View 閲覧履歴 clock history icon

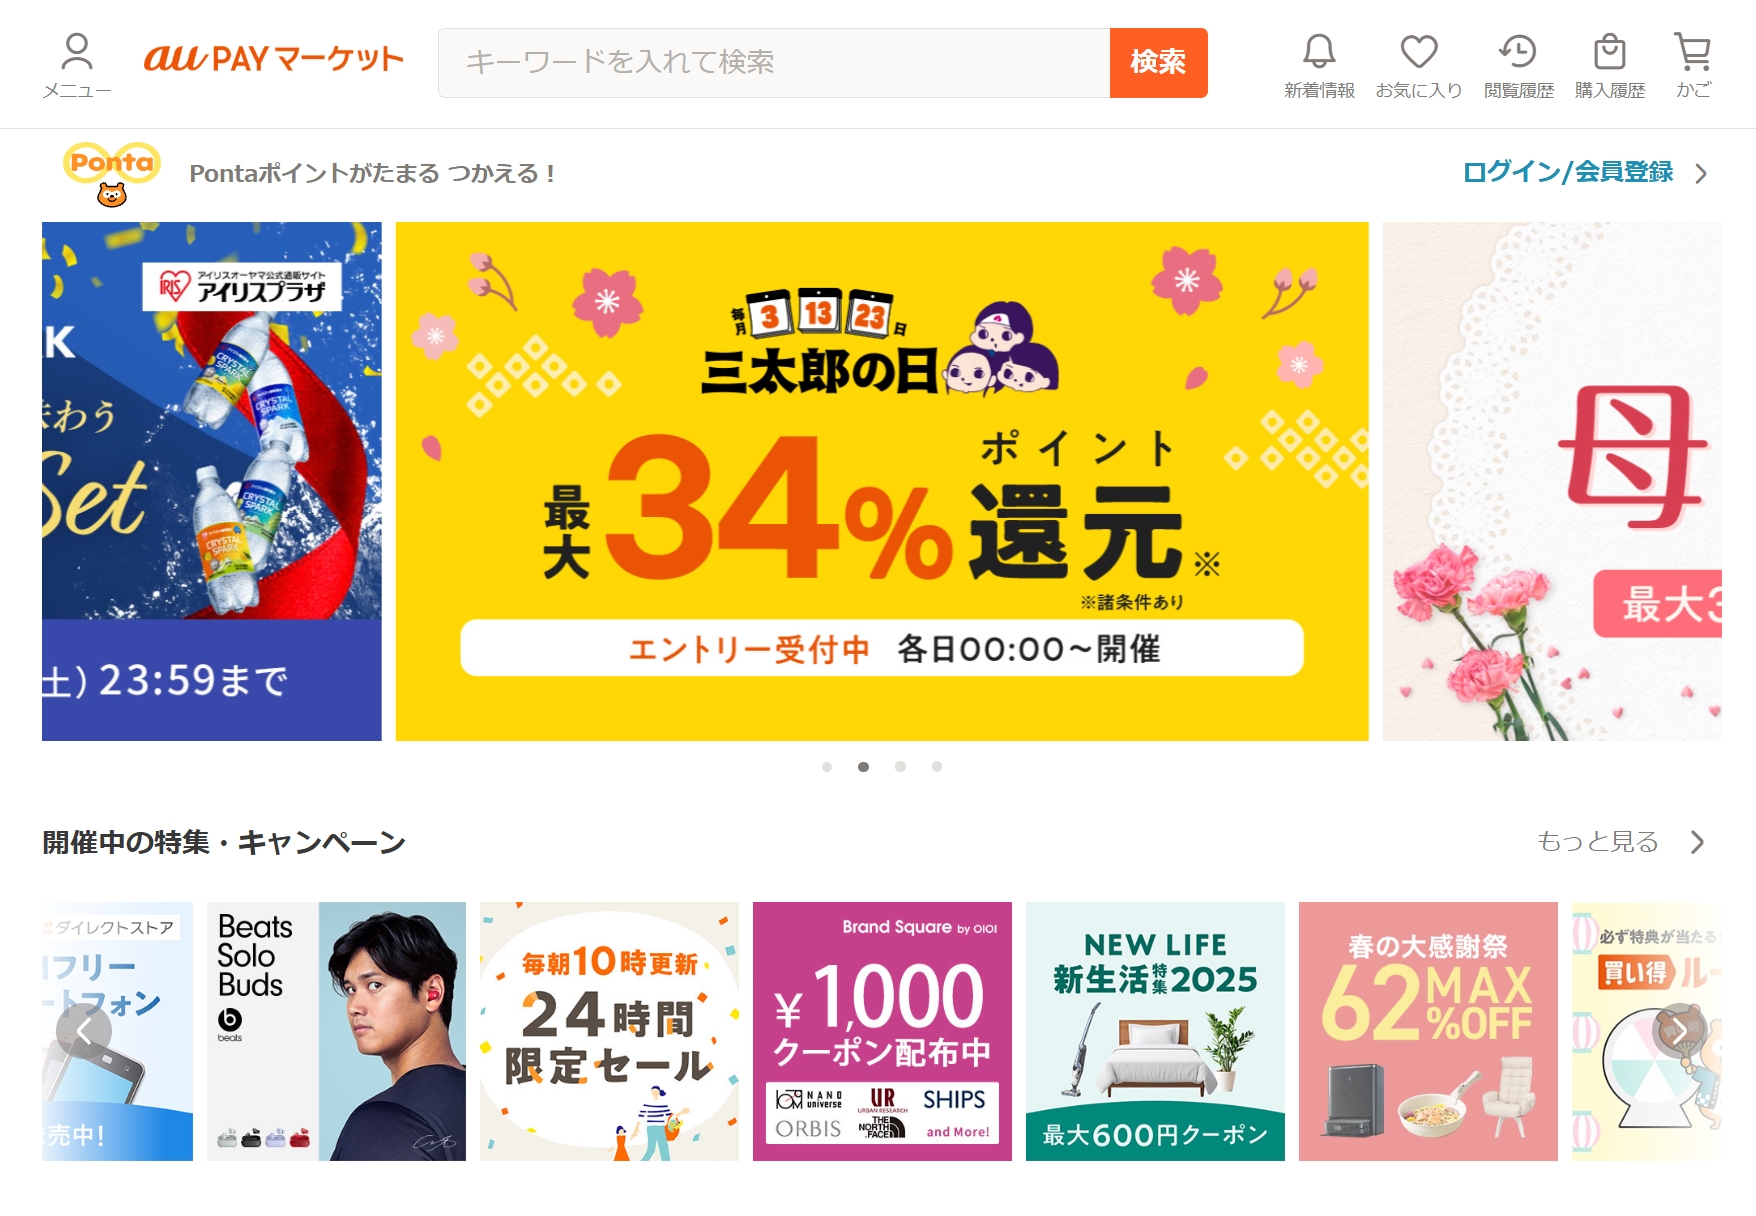1518,51
